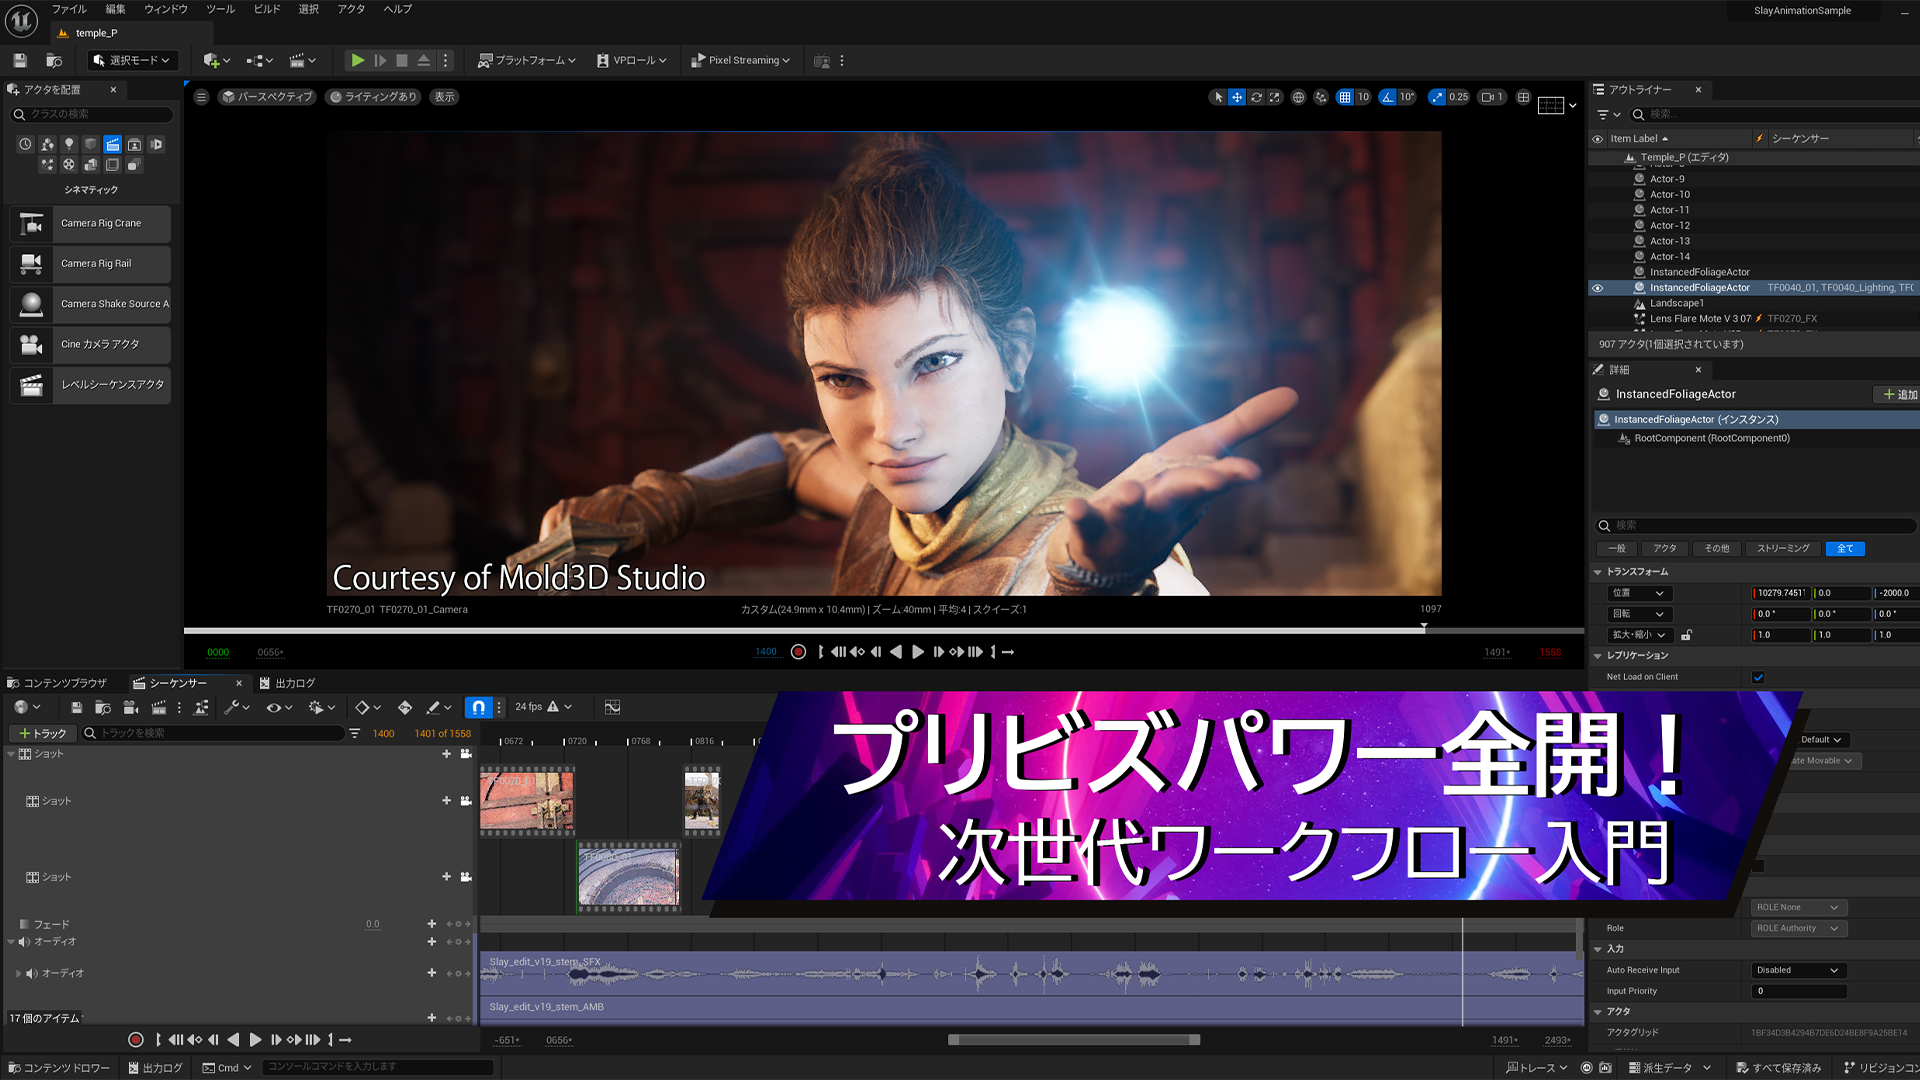Click the Cine camera actor icon

[32, 344]
